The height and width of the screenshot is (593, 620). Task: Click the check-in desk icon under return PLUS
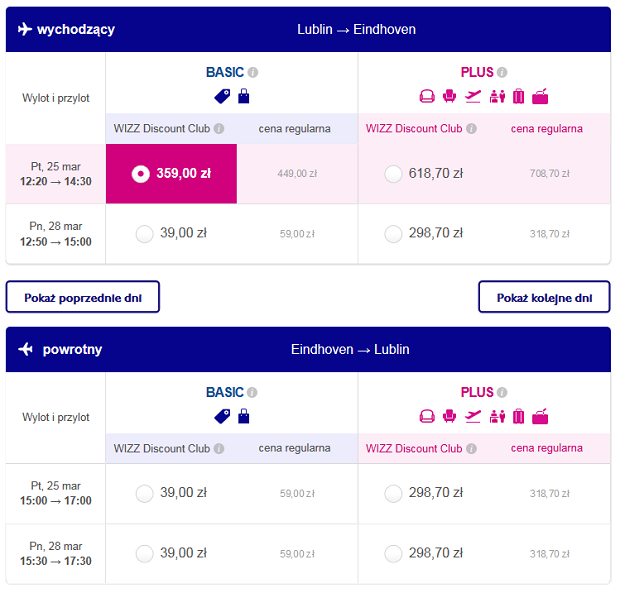497,416
